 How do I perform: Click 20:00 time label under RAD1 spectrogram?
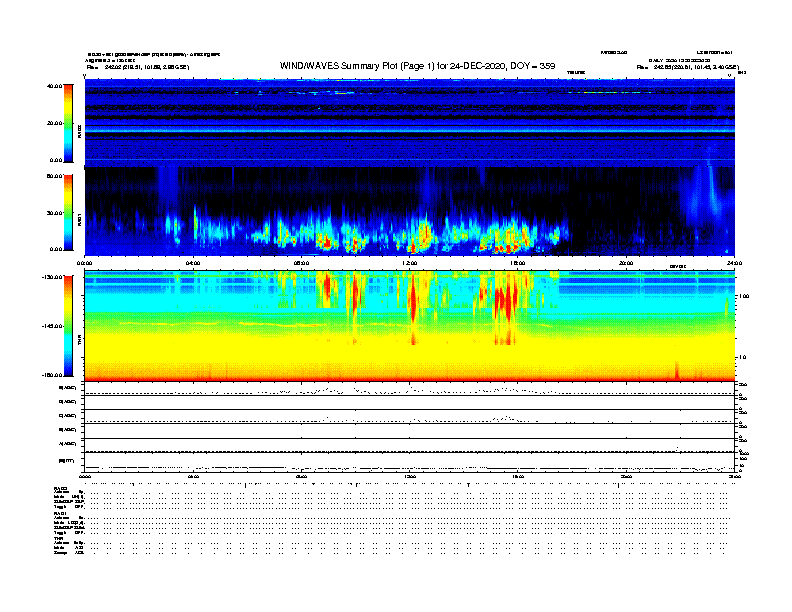tap(626, 263)
